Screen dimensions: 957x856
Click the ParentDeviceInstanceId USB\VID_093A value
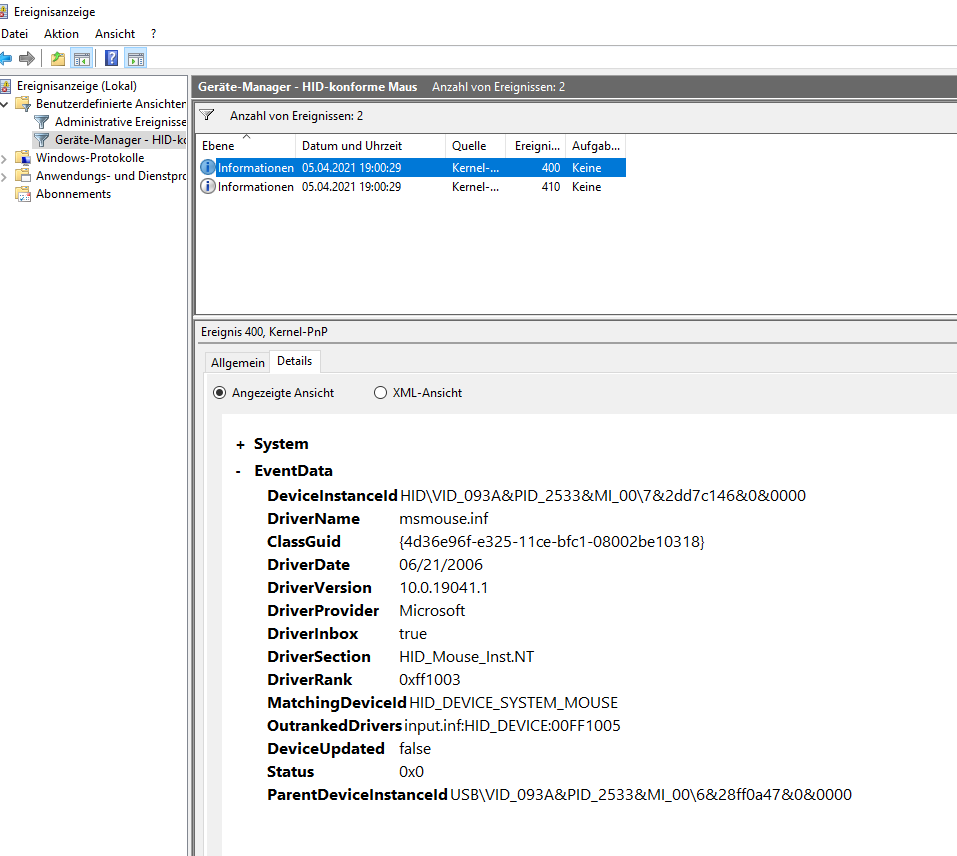[651, 794]
